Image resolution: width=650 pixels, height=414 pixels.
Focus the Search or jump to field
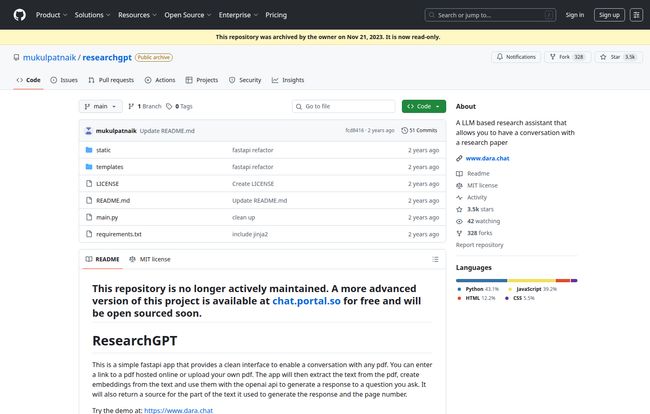tap(490, 15)
